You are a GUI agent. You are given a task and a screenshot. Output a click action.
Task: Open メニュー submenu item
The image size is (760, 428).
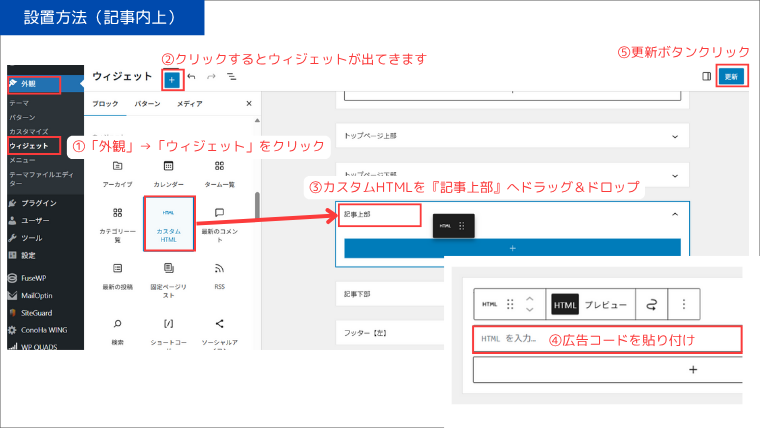point(22,160)
